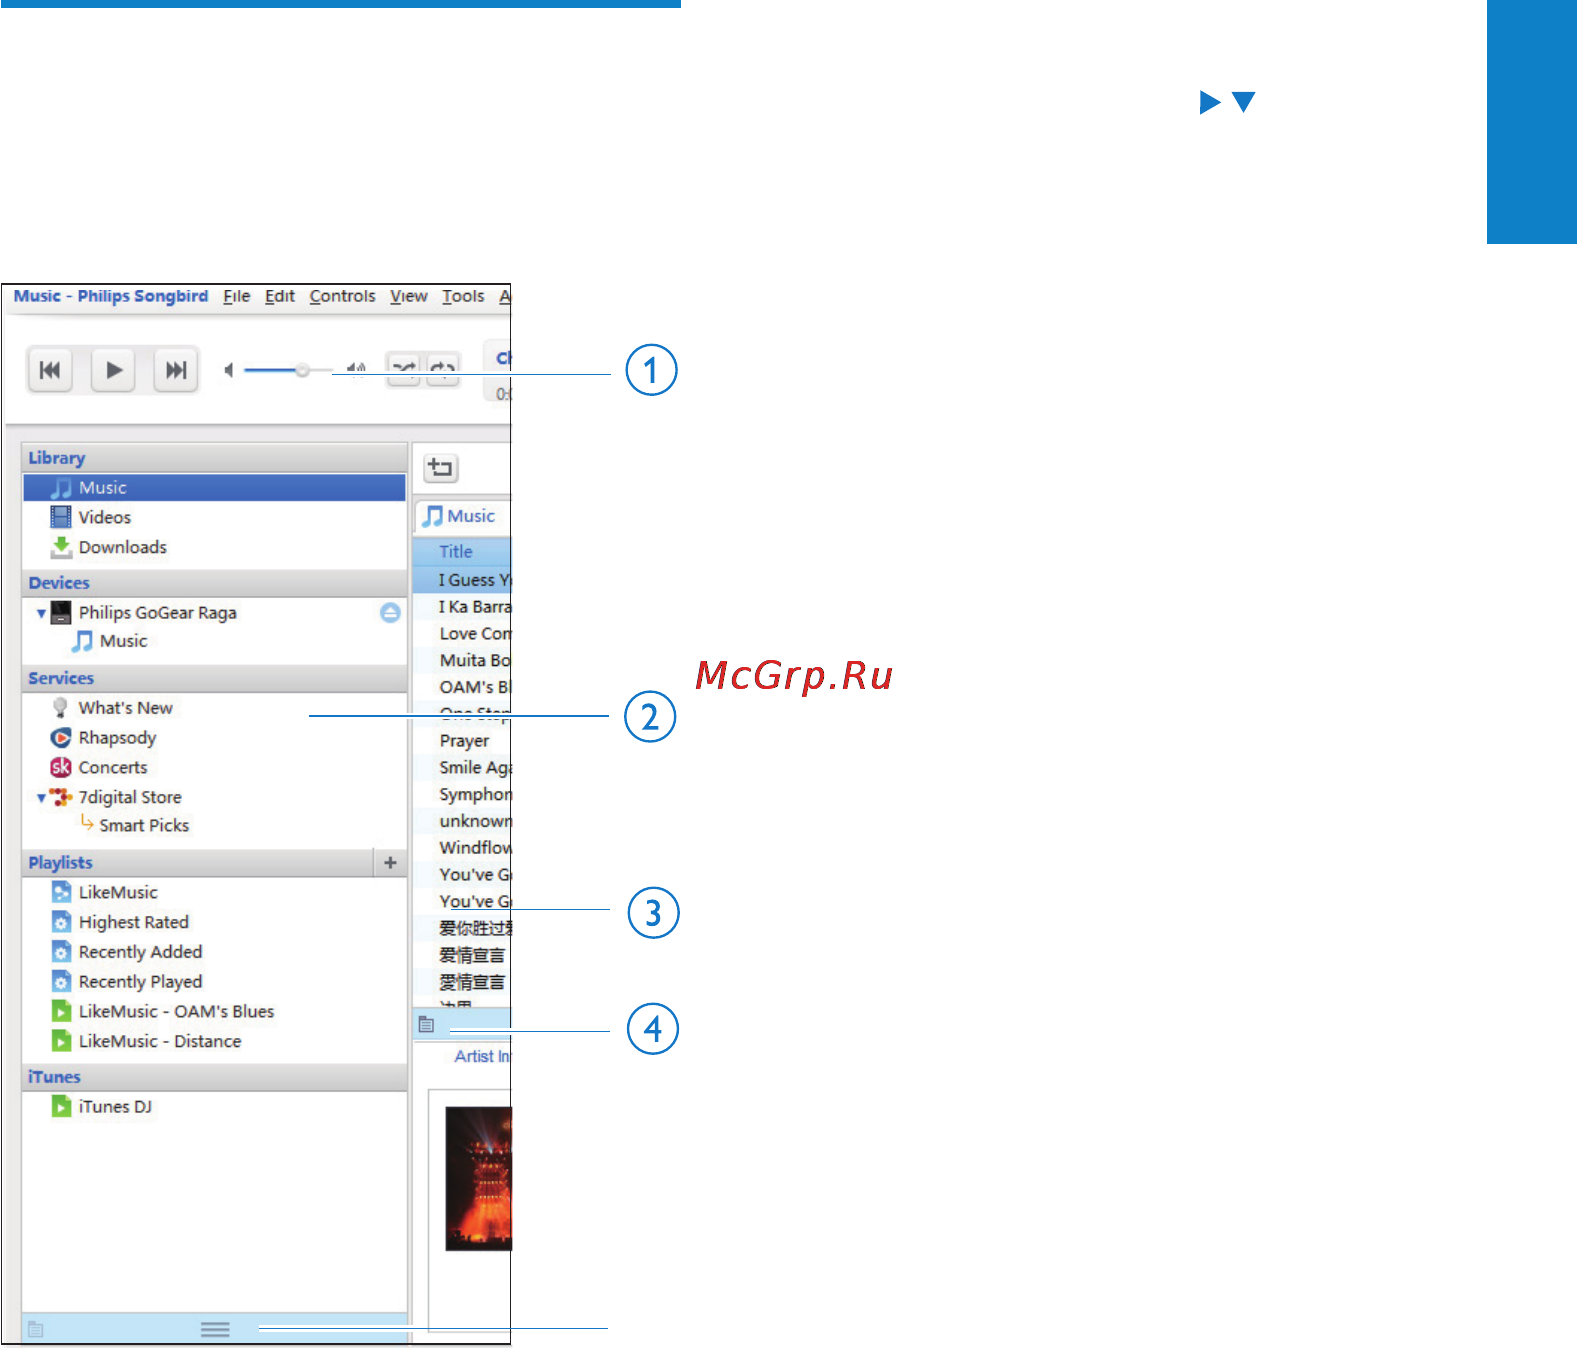
Task: Open LikeMusic - Distance playlist
Action: (x=160, y=1041)
